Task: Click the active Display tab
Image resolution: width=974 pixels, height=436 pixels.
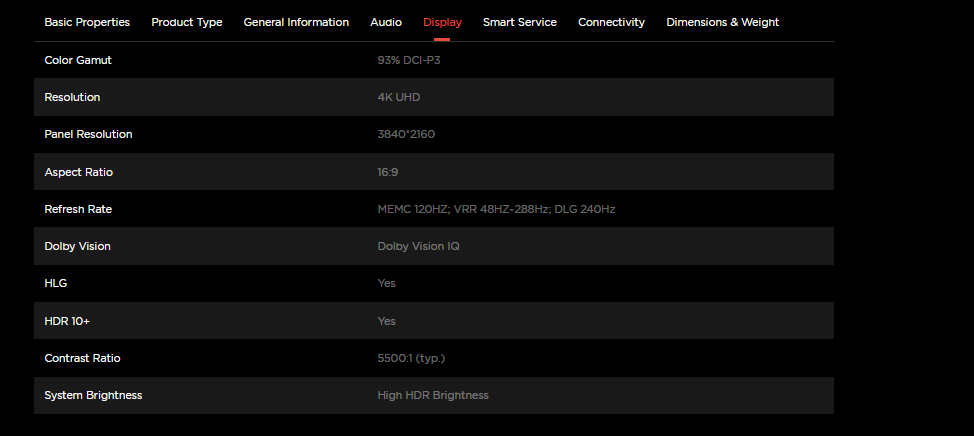Action: (x=442, y=22)
